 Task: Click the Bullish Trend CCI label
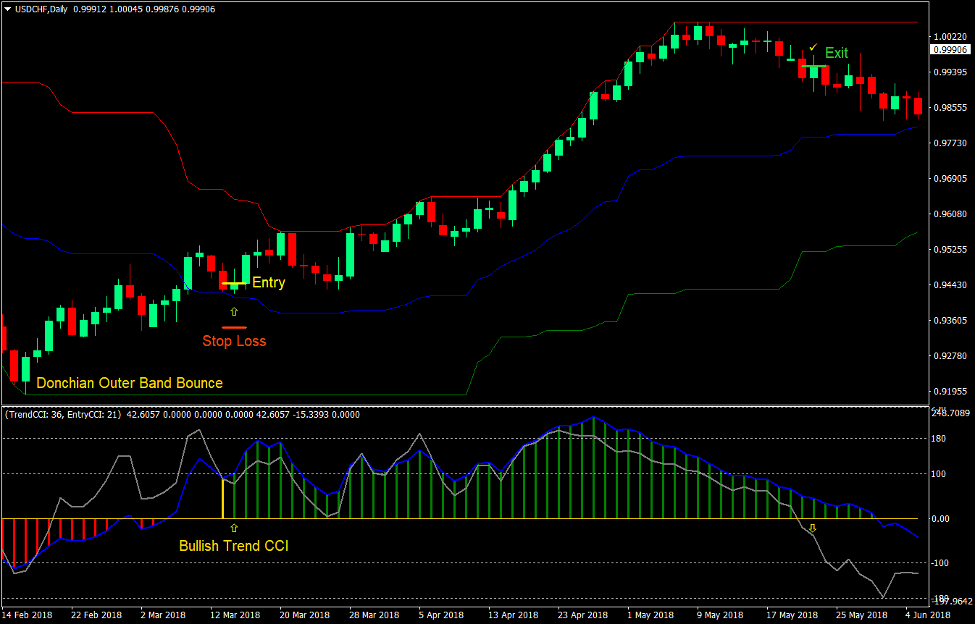(234, 546)
